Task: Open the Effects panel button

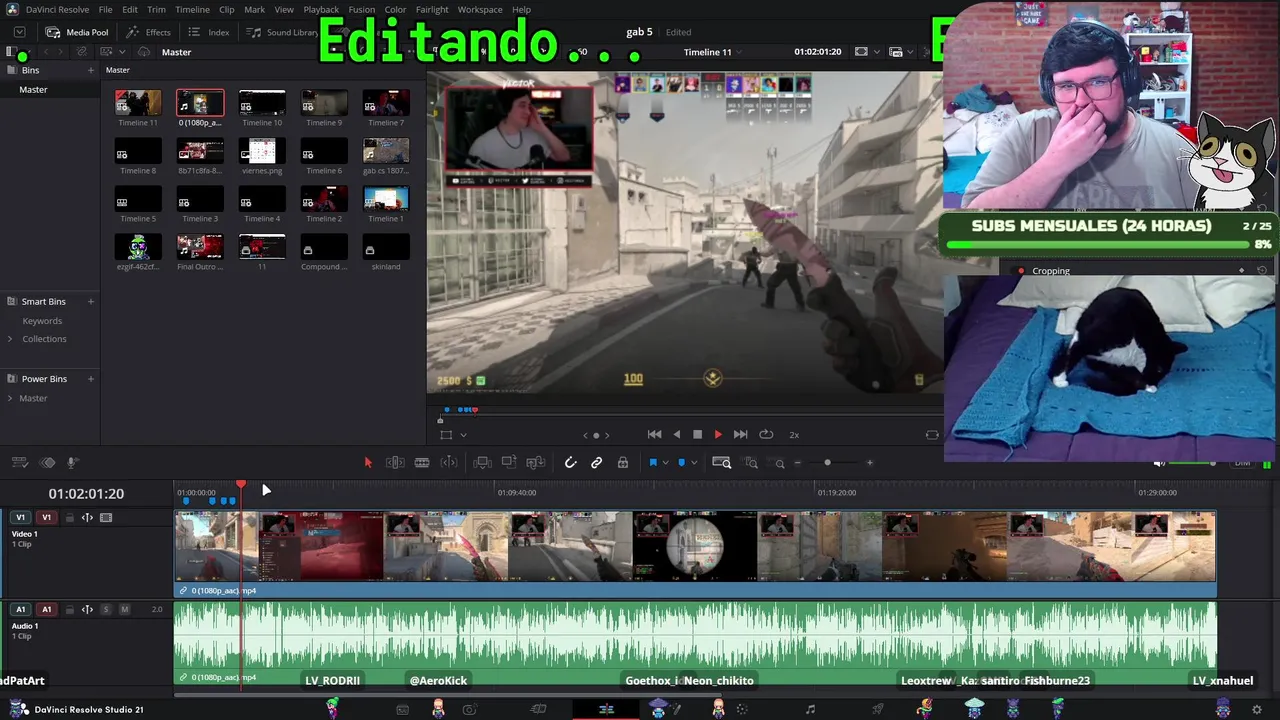Action: coord(149,32)
